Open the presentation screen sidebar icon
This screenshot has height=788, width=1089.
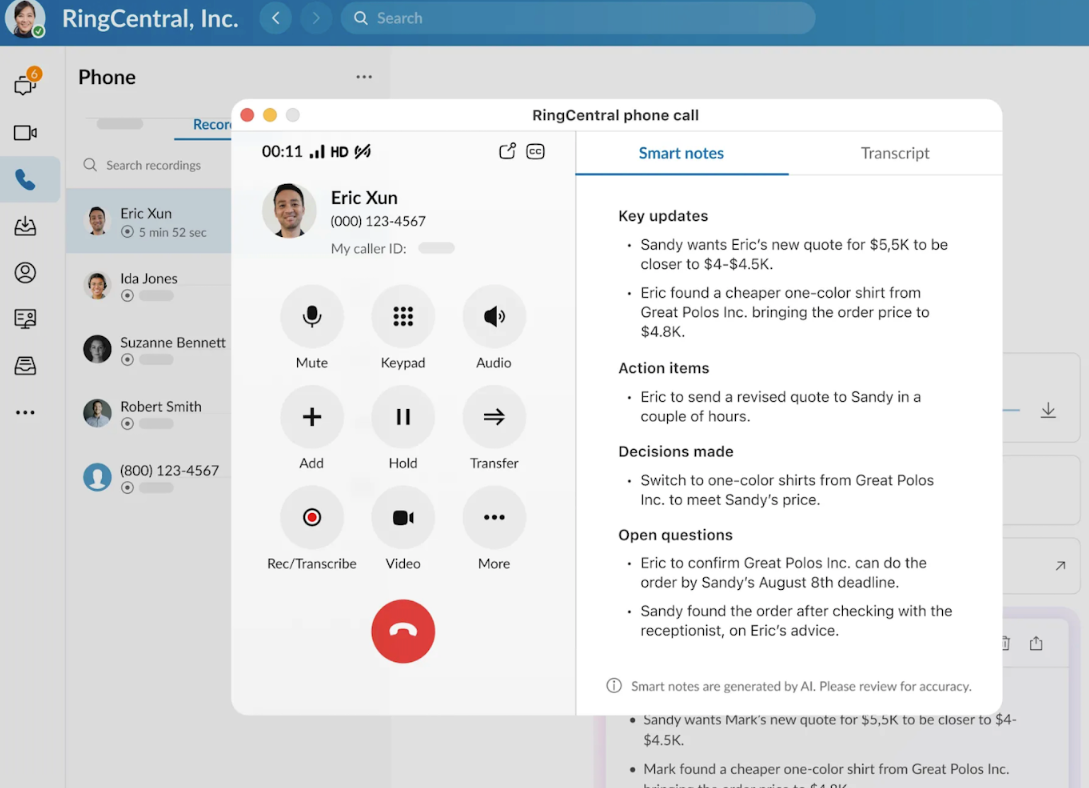[x=26, y=319]
